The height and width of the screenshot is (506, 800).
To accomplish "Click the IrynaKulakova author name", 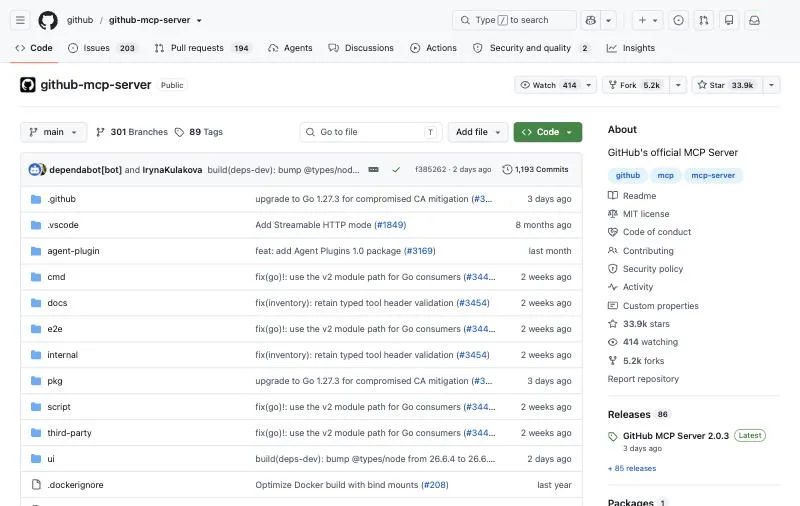I will coord(172,169).
